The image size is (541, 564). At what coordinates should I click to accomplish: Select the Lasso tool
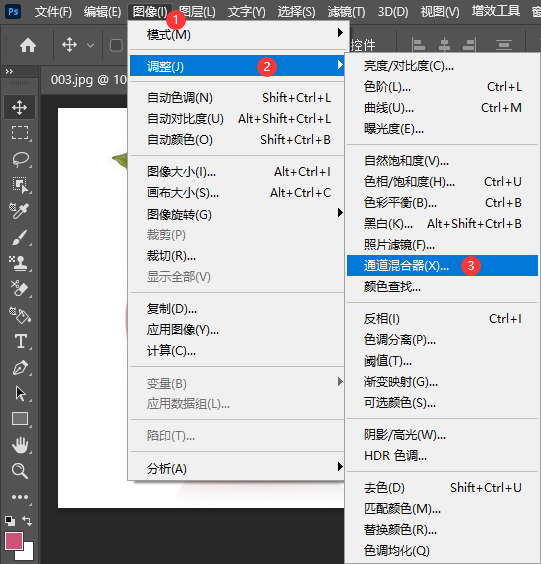pyautogui.click(x=19, y=159)
